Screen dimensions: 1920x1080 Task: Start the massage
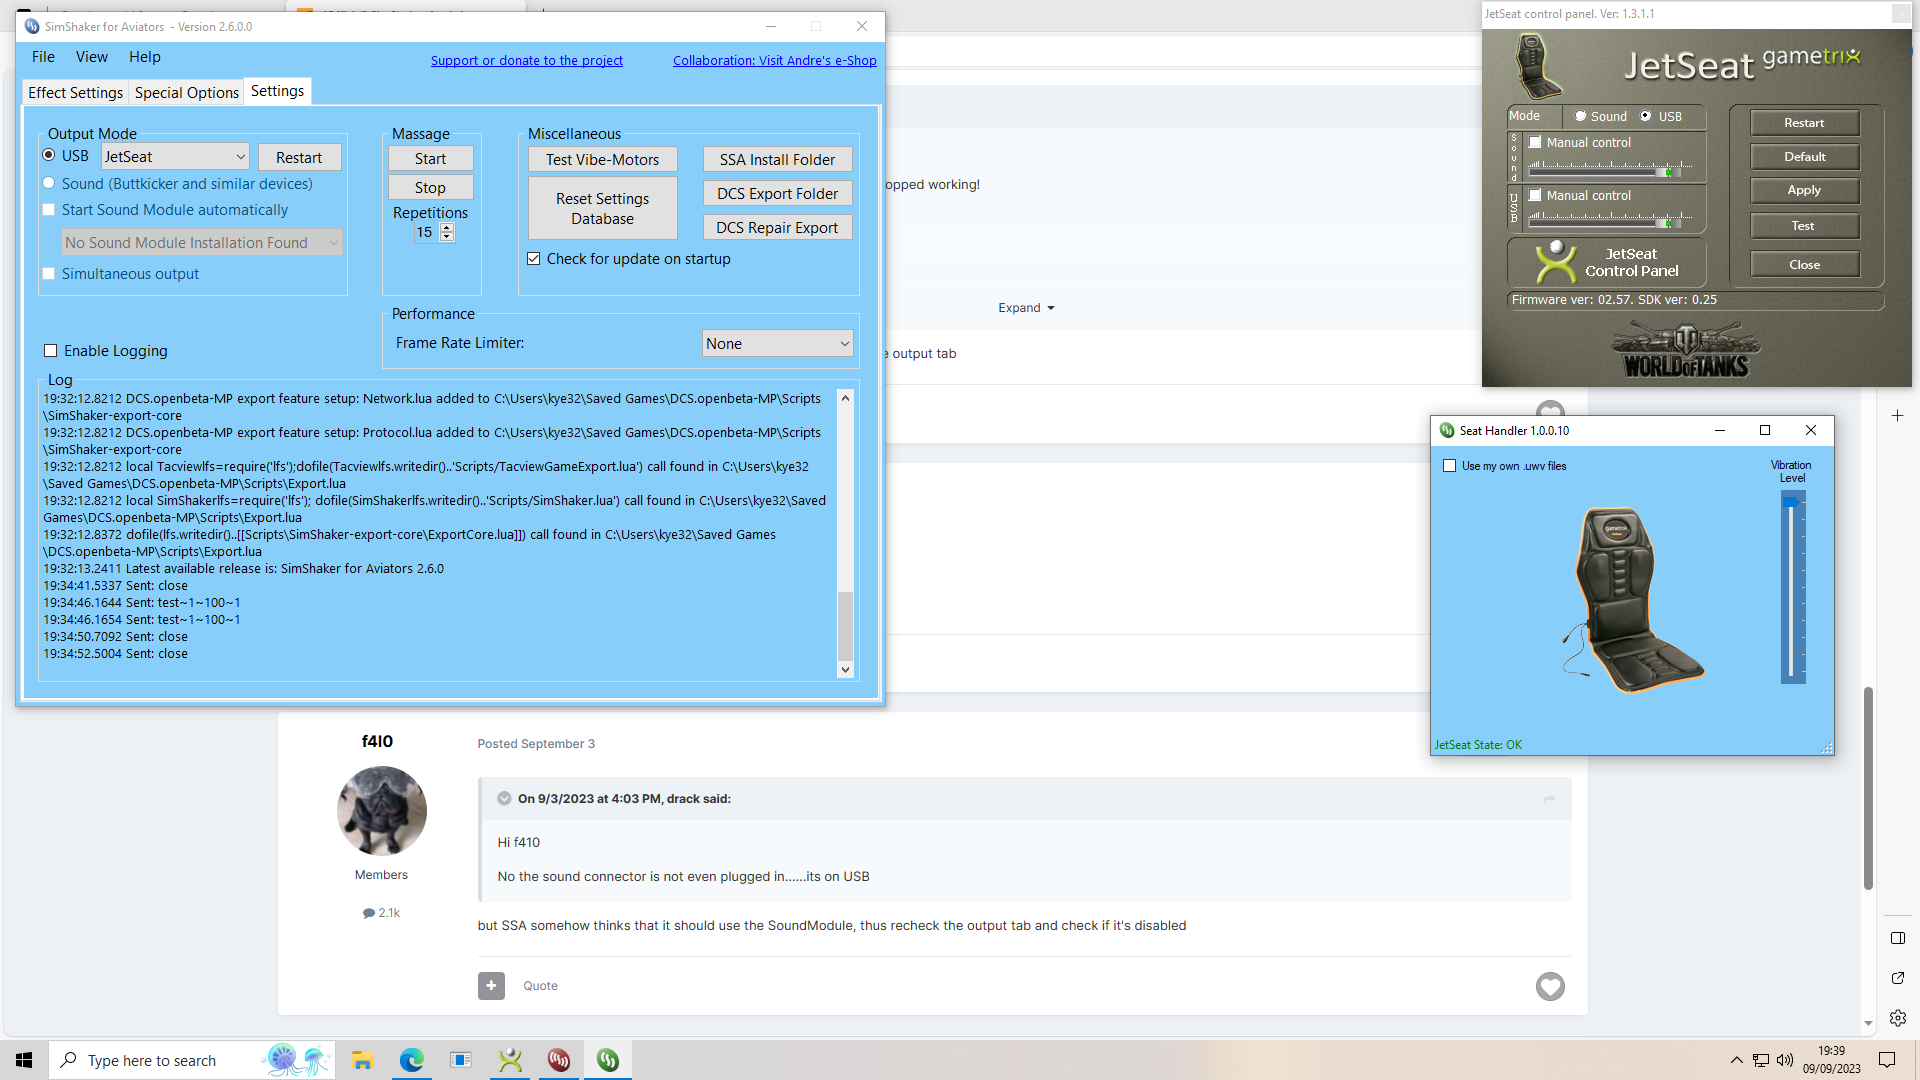click(x=430, y=159)
